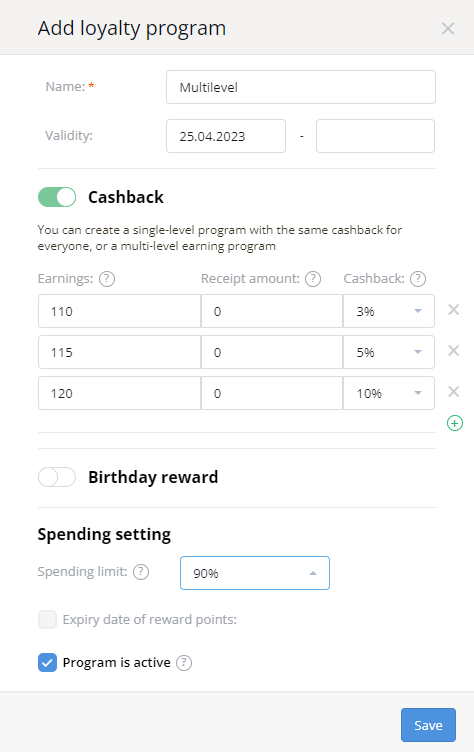Click help icon beside Program is active
Image resolution: width=474 pixels, height=752 pixels.
[184, 663]
